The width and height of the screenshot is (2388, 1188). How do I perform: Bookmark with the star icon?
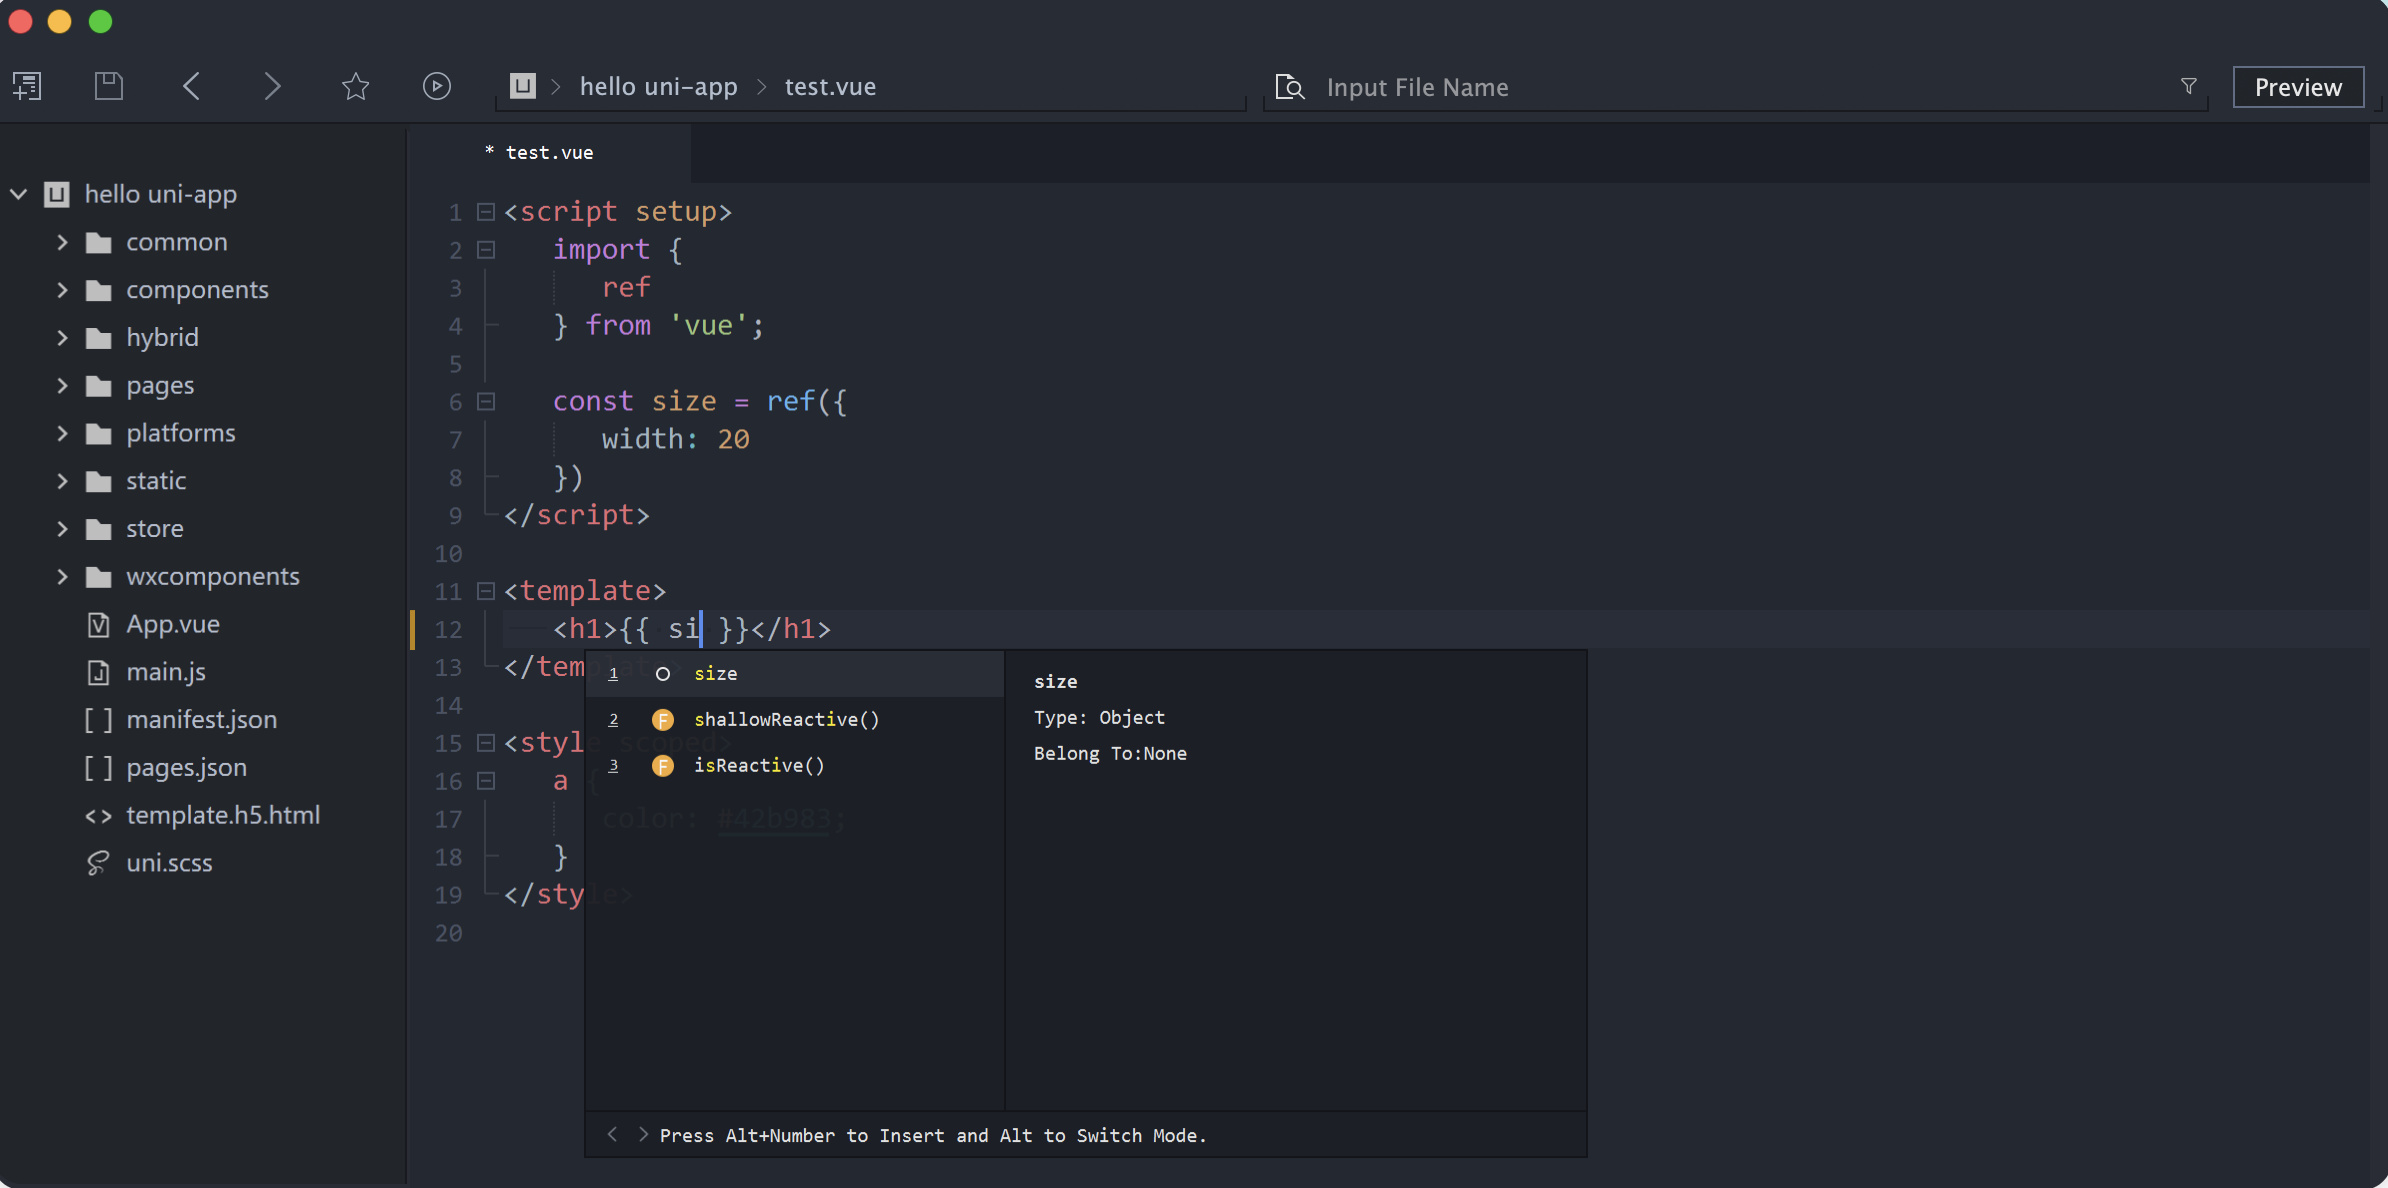(355, 86)
